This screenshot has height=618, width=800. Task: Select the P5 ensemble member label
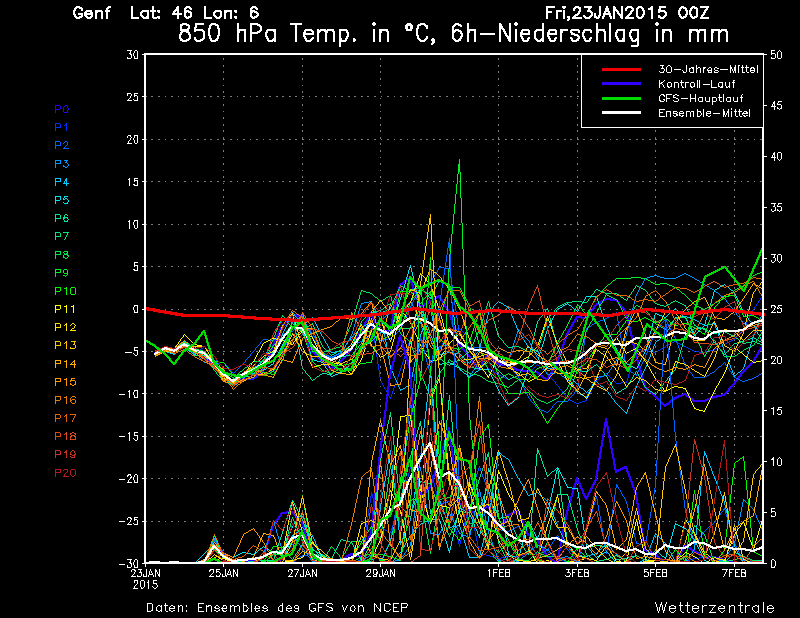tap(62, 200)
